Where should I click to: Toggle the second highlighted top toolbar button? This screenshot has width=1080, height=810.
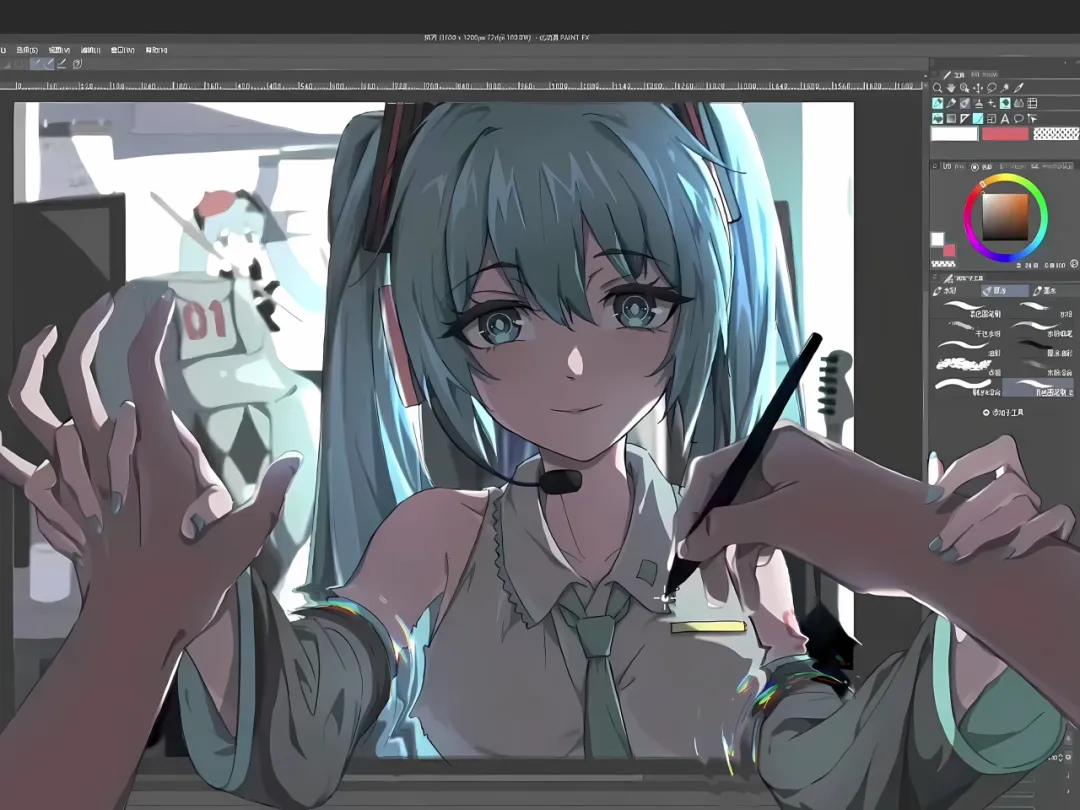pos(48,63)
